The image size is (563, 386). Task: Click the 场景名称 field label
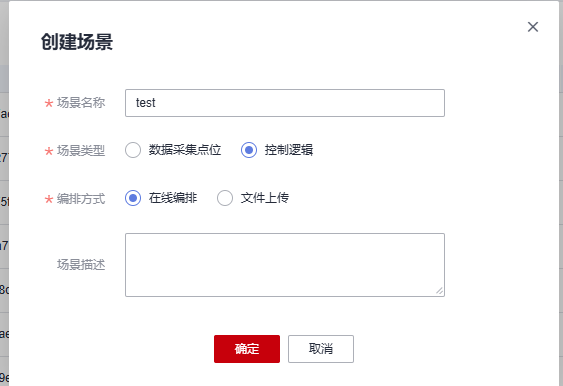click(x=81, y=103)
